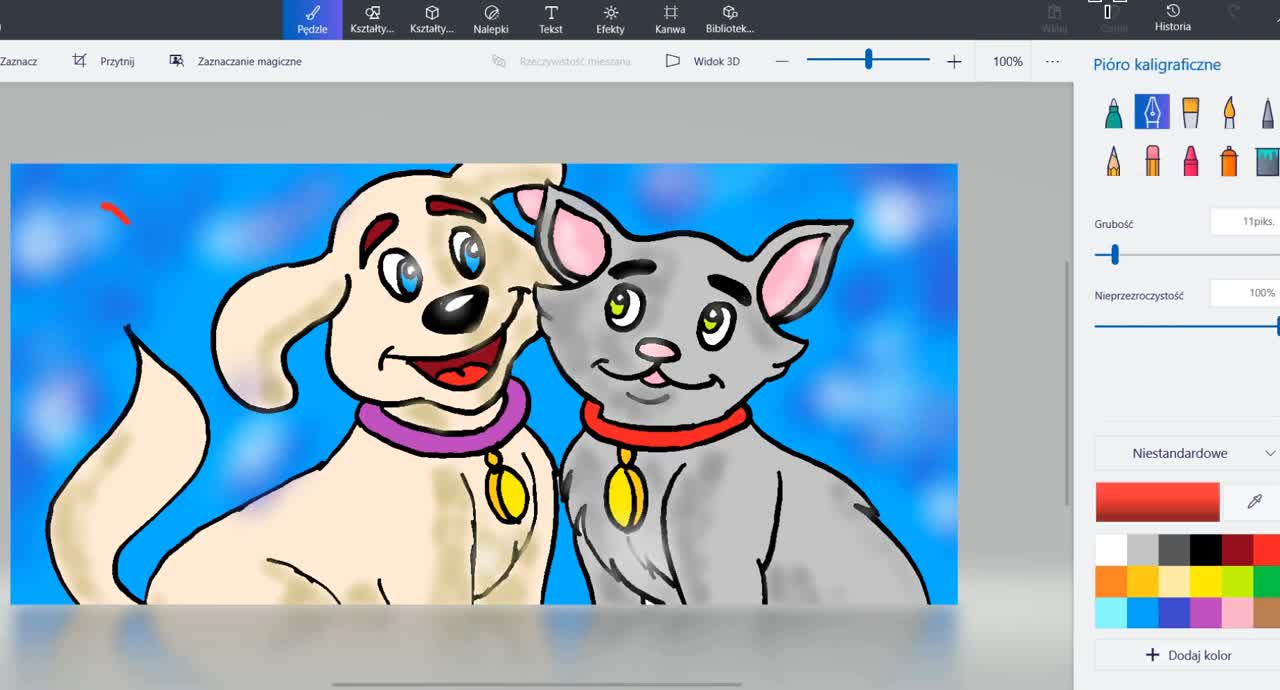1280x690 pixels.
Task: Open the 2D Kształty tab
Action: pos(372,19)
